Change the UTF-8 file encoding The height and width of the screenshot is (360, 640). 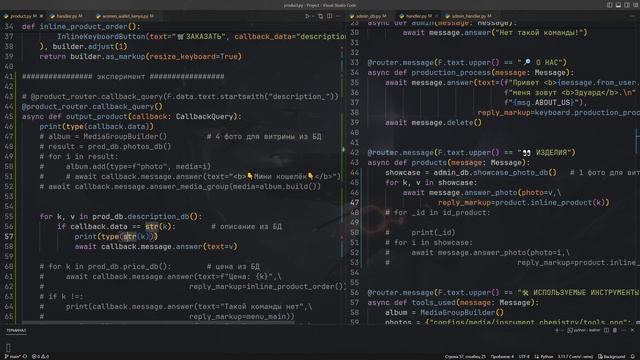pyautogui.click(x=524, y=356)
